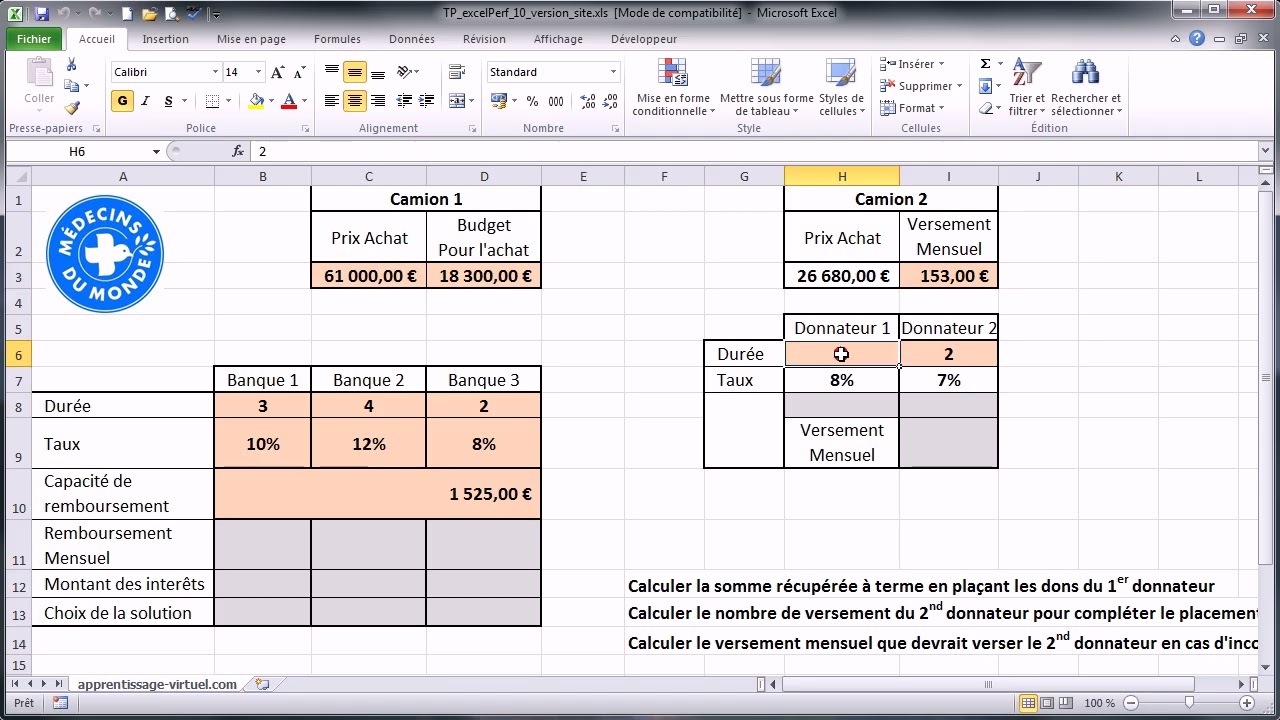Viewport: 1280px width, 720px height.
Task: Open the Fichier tab
Action: pyautogui.click(x=34, y=39)
